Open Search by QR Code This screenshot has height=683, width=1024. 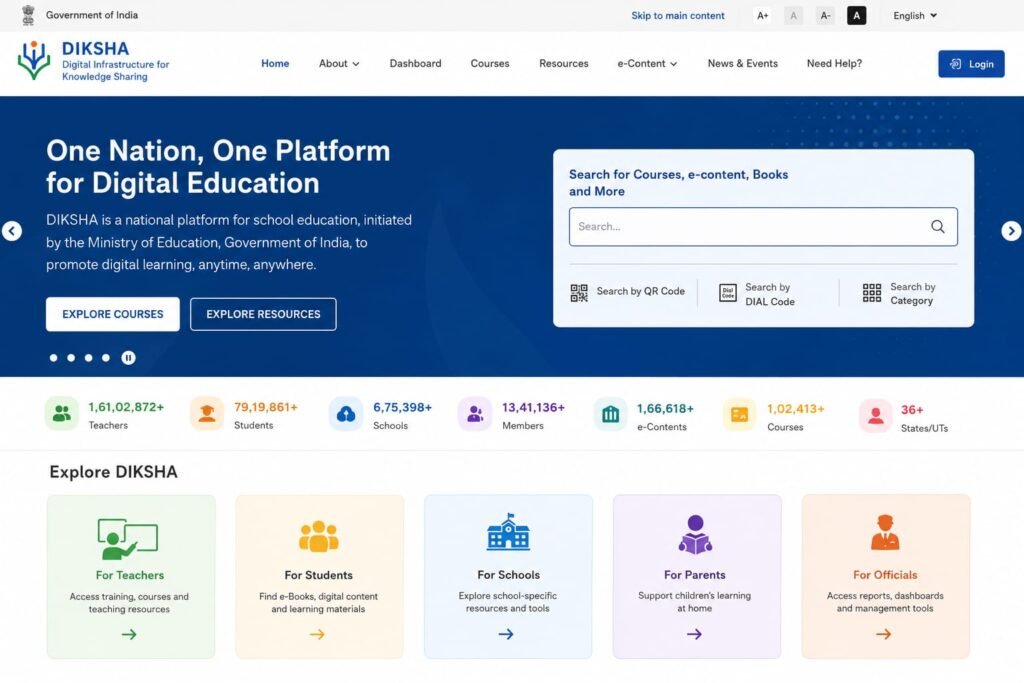tap(628, 292)
